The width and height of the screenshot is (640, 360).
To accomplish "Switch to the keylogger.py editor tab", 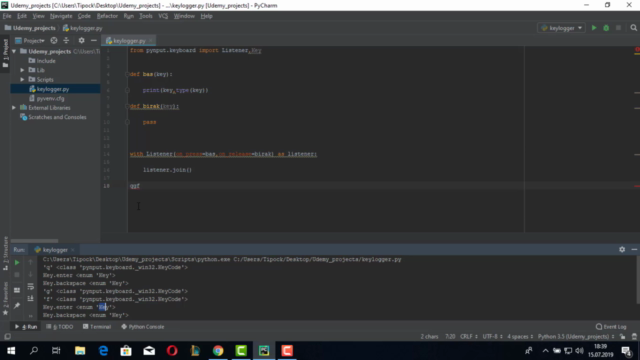I will point(129,40).
